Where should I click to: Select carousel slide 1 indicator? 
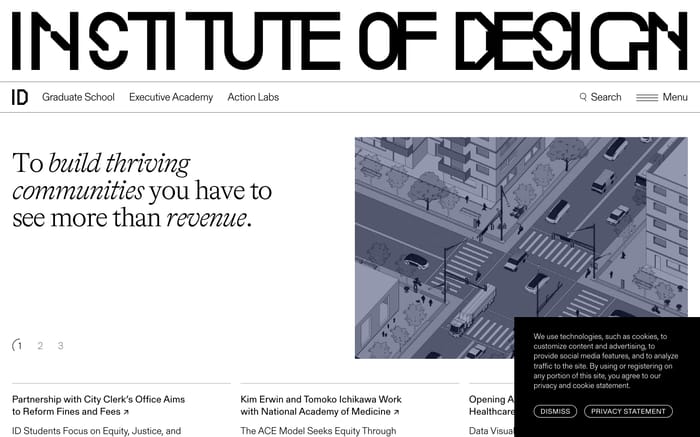coord(18,345)
